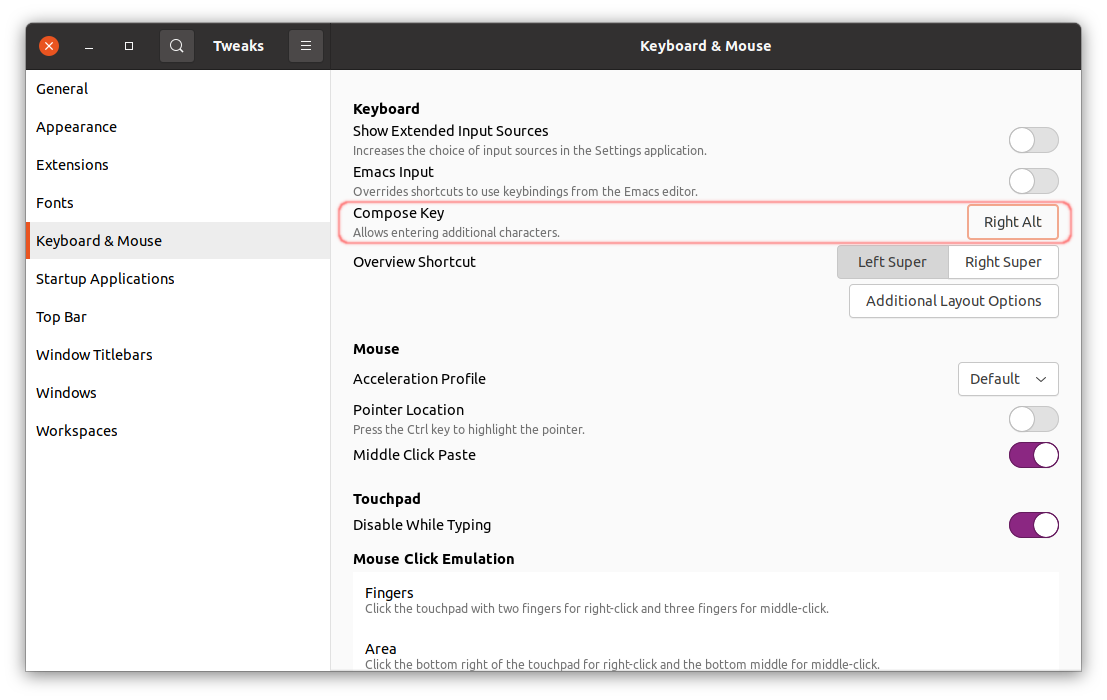Go to the Extensions section

[178, 165]
